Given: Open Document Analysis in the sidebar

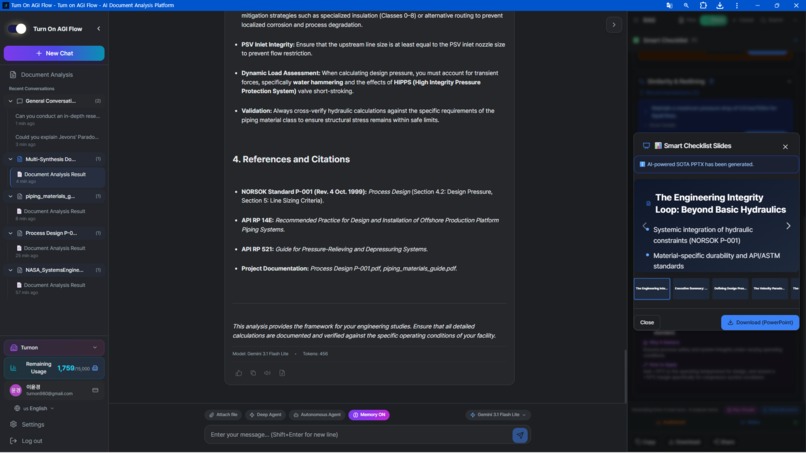Looking at the screenshot, I should (x=47, y=75).
